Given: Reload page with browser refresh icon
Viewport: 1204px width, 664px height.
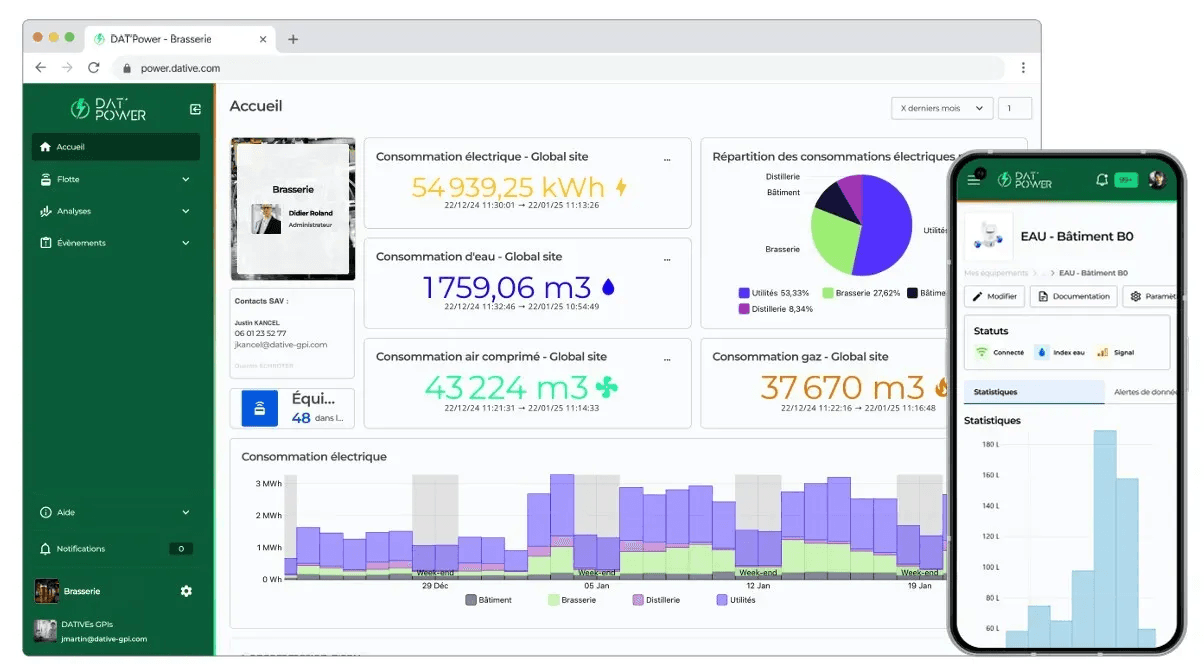Looking at the screenshot, I should pos(94,68).
